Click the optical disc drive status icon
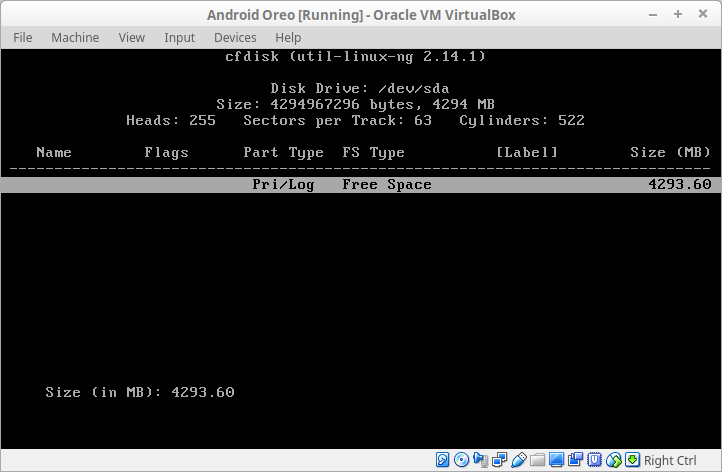Screen dimensions: 722x472 point(461,460)
